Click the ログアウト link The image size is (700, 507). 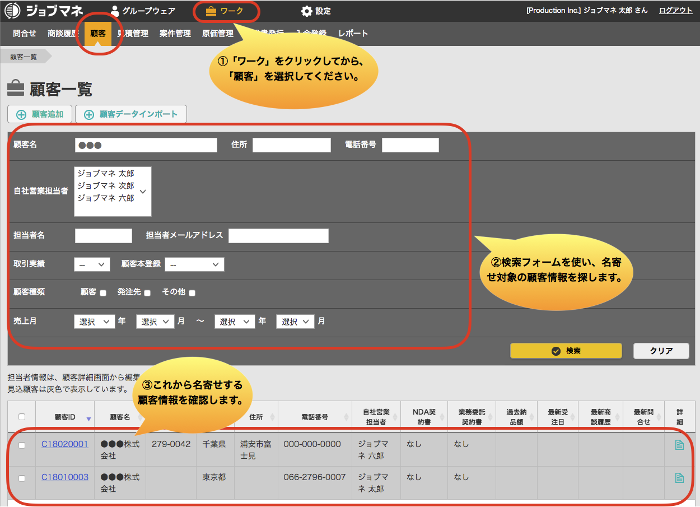coord(675,10)
